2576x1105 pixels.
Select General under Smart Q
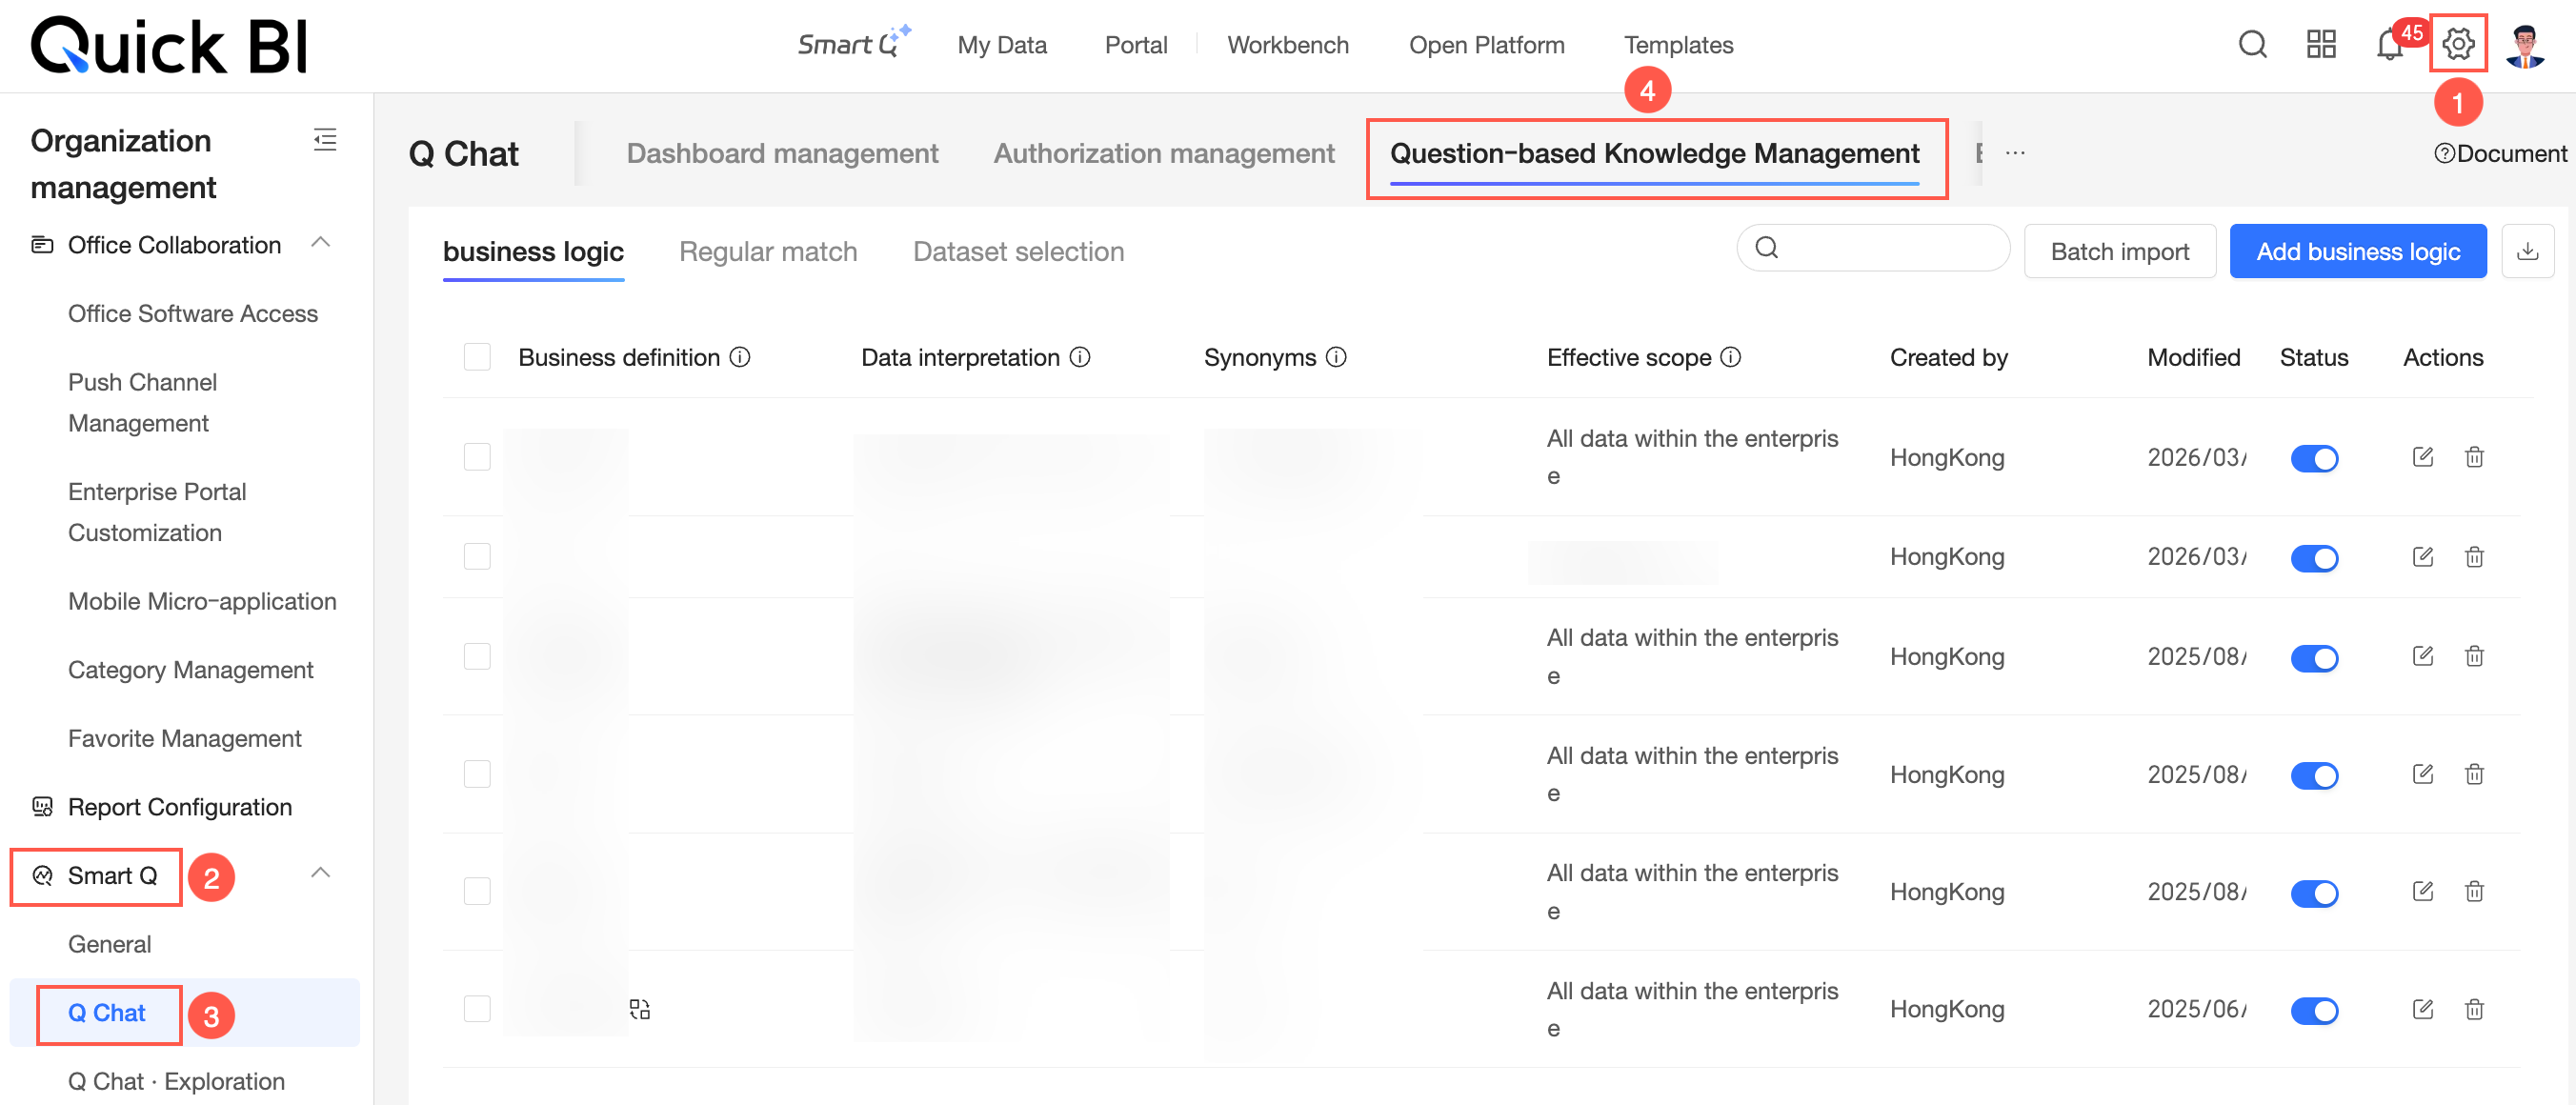(x=110, y=944)
